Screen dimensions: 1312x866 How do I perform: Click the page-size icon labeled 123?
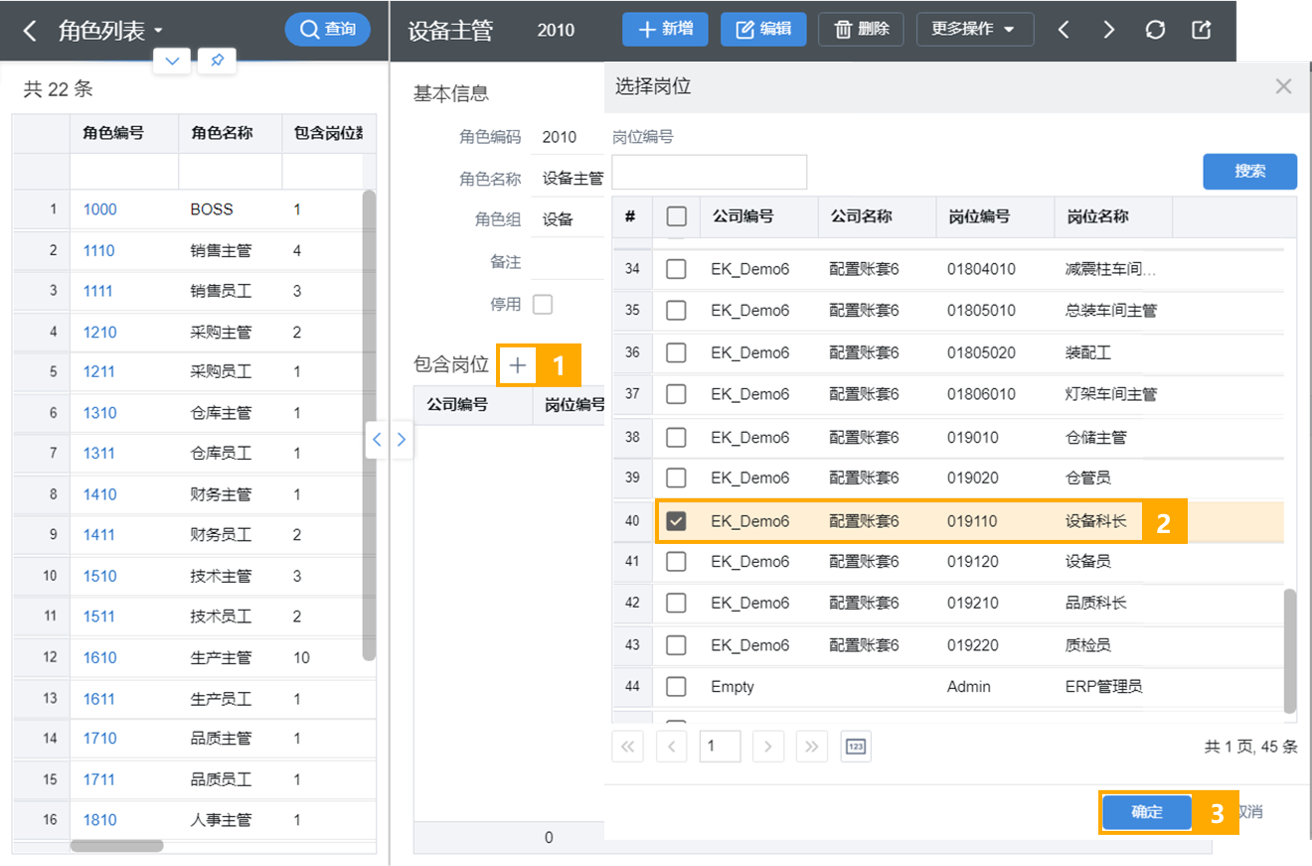pos(856,747)
